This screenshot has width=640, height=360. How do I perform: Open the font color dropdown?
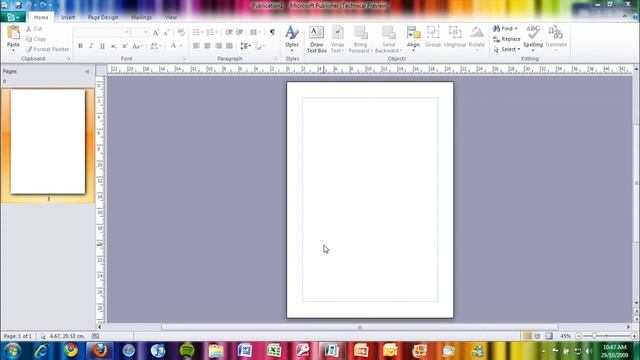(181, 46)
